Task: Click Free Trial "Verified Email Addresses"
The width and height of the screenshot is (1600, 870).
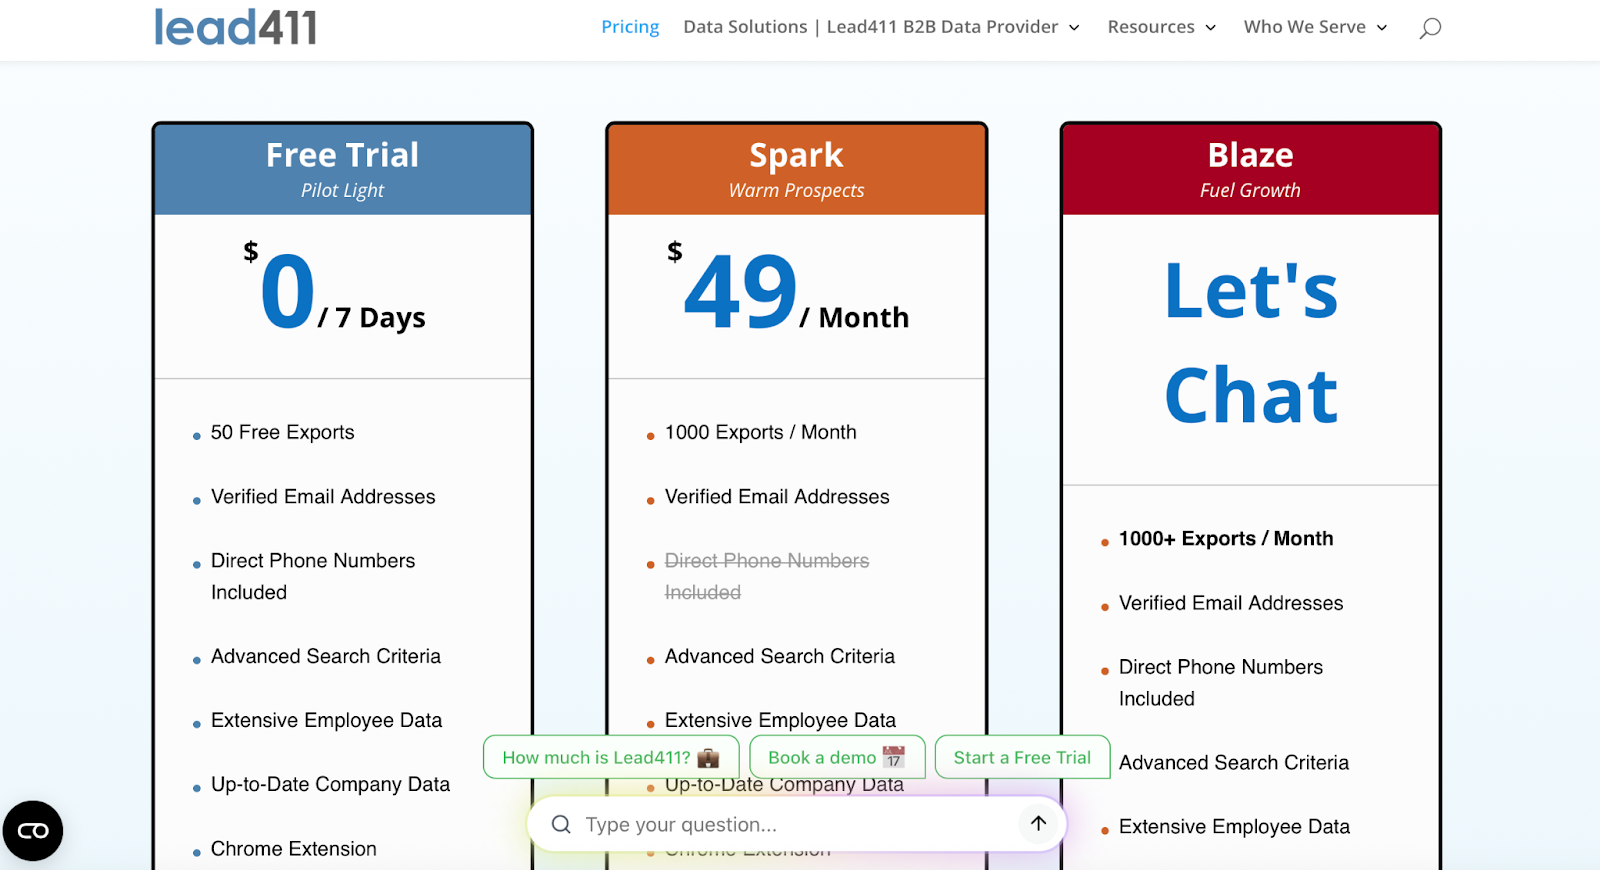Action: pyautogui.click(x=323, y=496)
